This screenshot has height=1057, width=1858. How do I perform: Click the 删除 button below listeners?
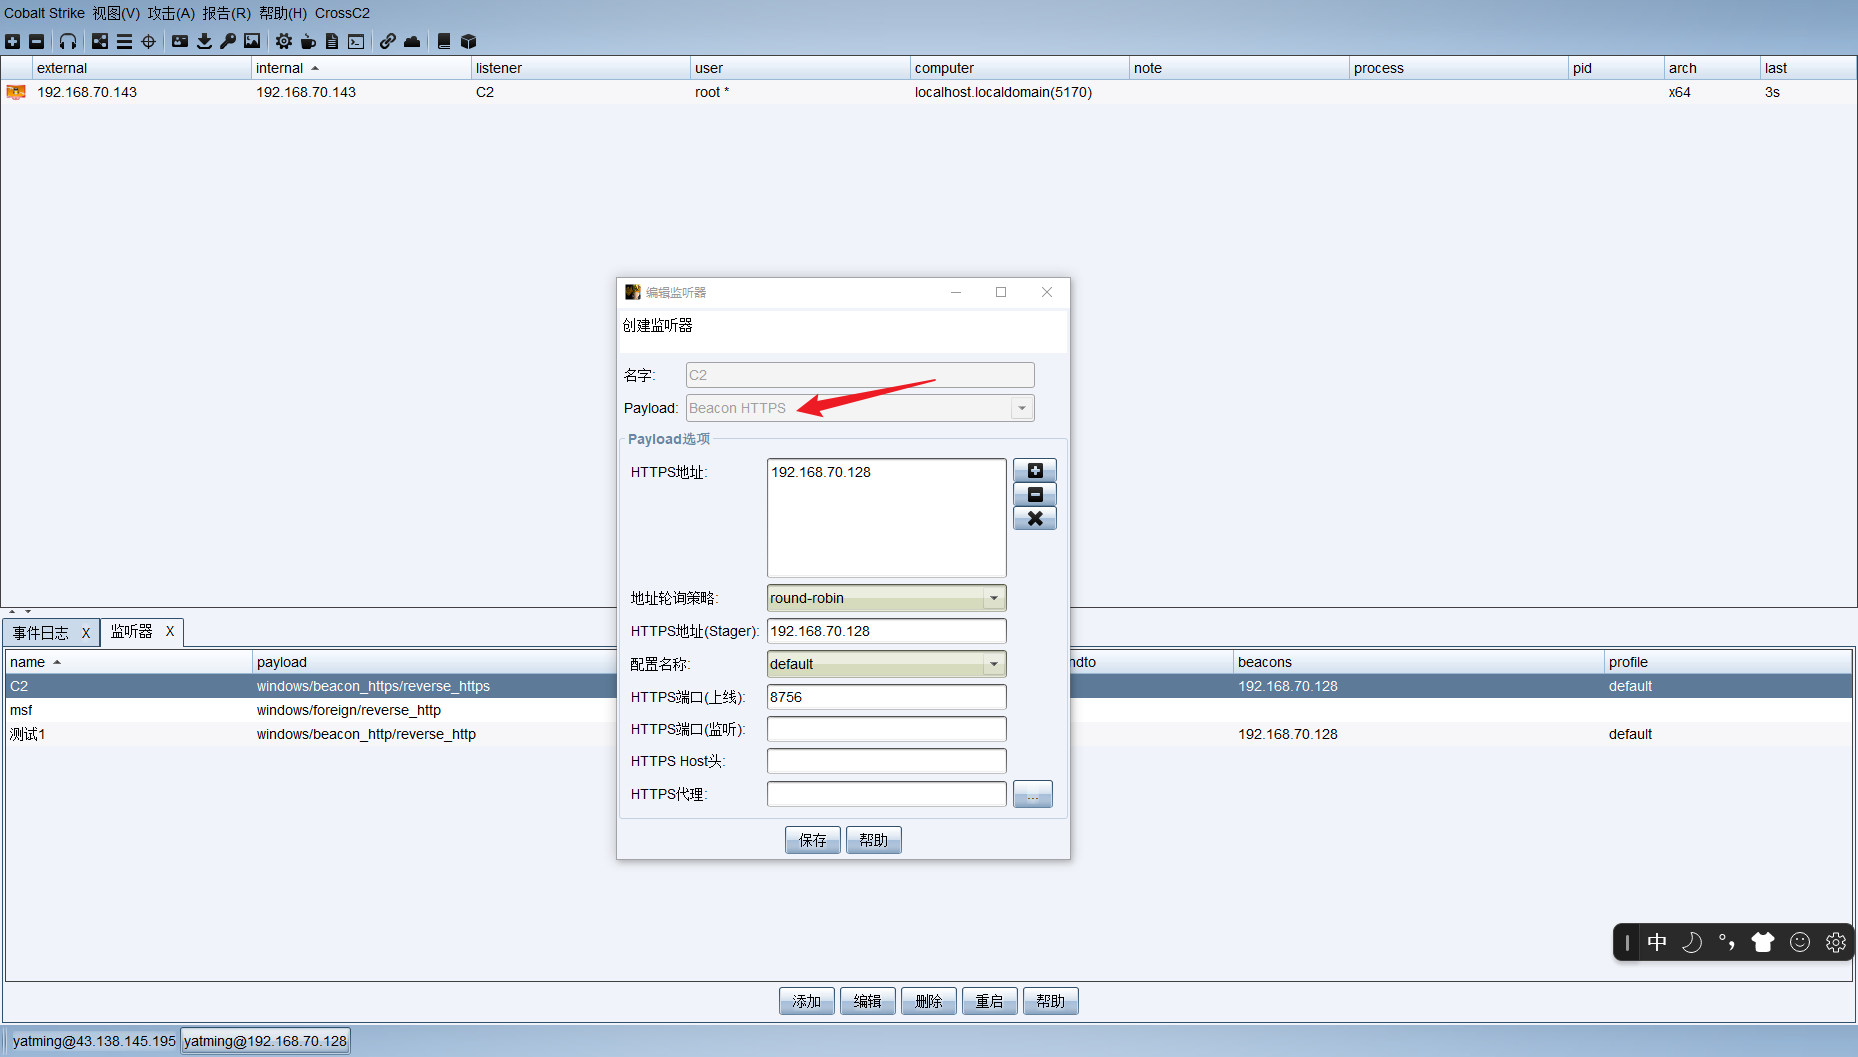(x=929, y=1001)
